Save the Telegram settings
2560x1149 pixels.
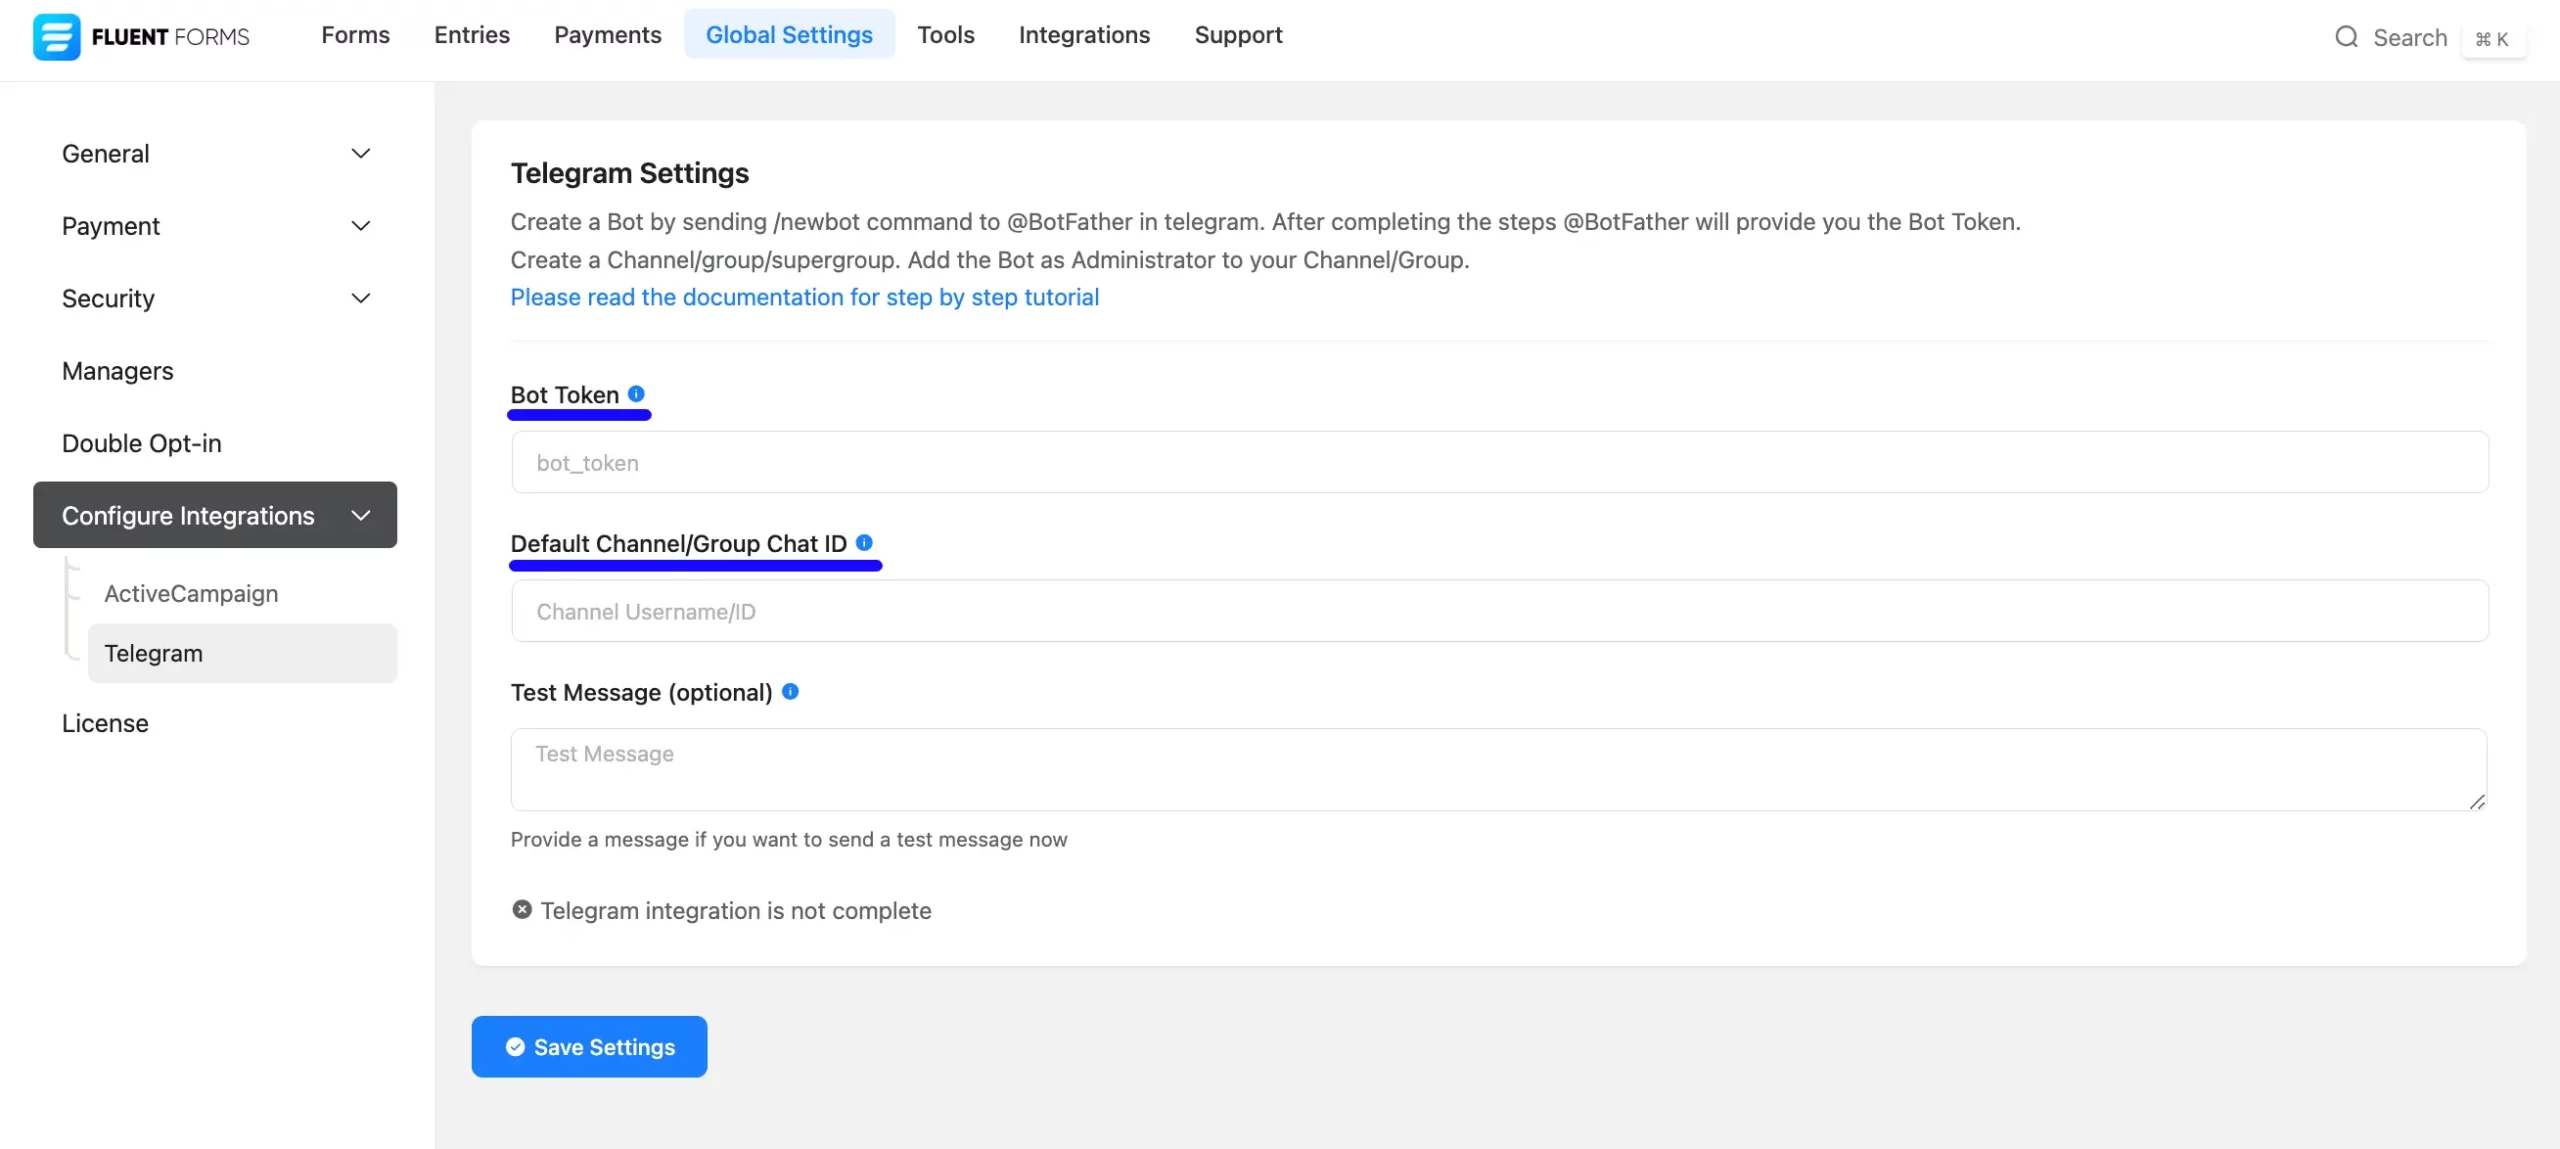[589, 1047]
